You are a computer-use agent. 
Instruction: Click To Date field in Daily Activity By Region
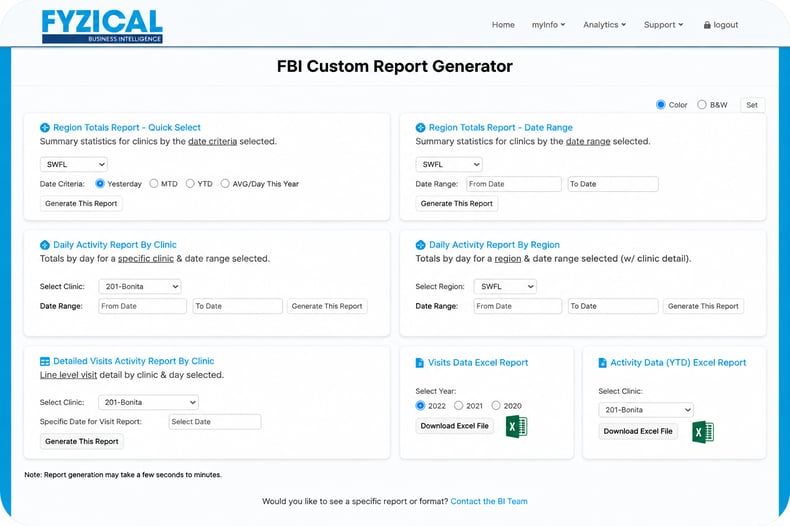613,306
